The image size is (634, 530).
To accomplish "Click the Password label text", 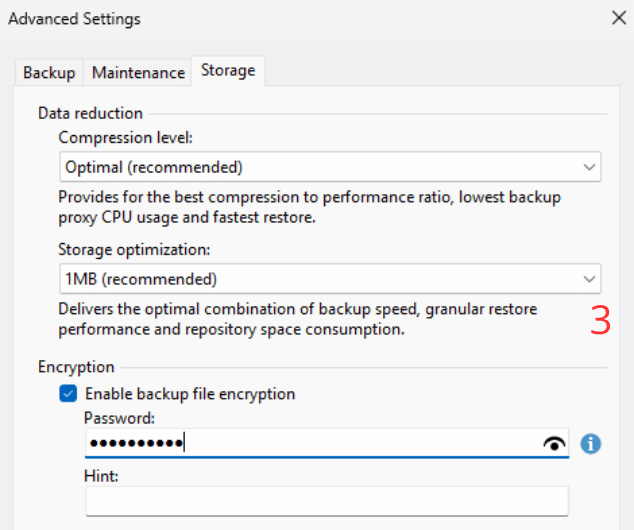I will [x=119, y=417].
